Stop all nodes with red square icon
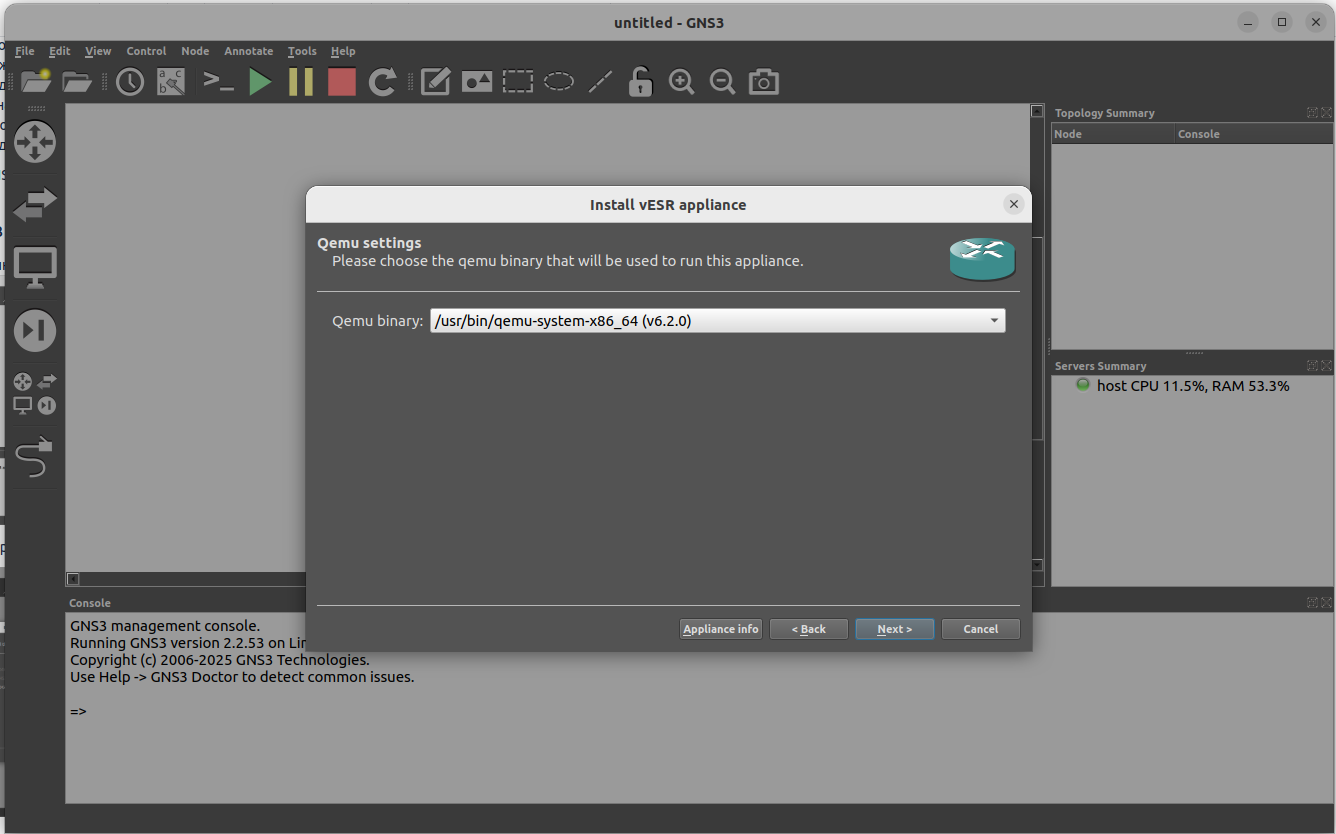 point(342,81)
